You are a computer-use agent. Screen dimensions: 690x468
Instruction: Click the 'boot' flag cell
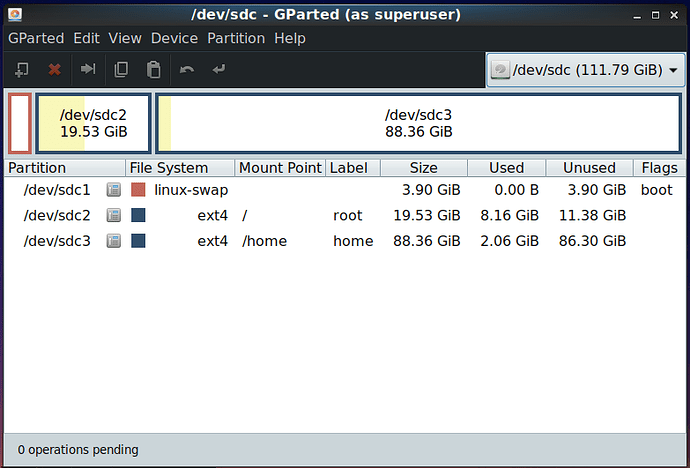click(657, 190)
